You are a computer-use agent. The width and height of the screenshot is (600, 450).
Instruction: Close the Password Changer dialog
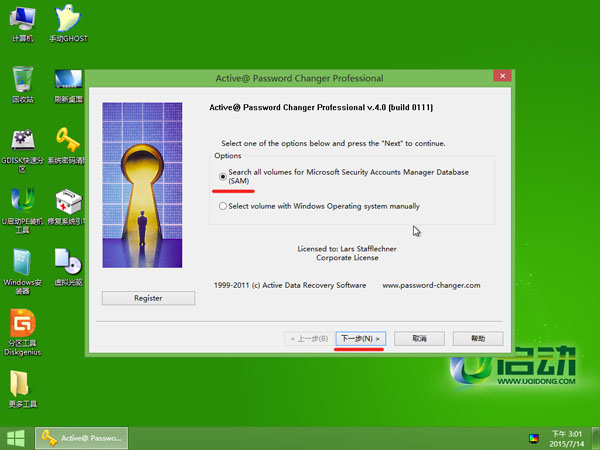pyautogui.click(x=502, y=76)
